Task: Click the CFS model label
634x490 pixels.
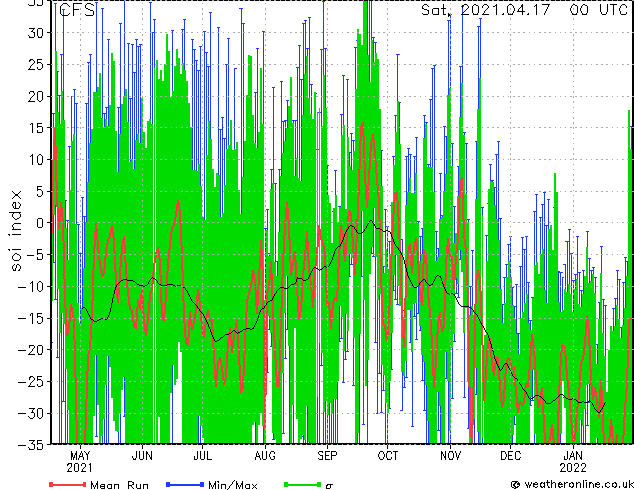Action: click(x=77, y=10)
